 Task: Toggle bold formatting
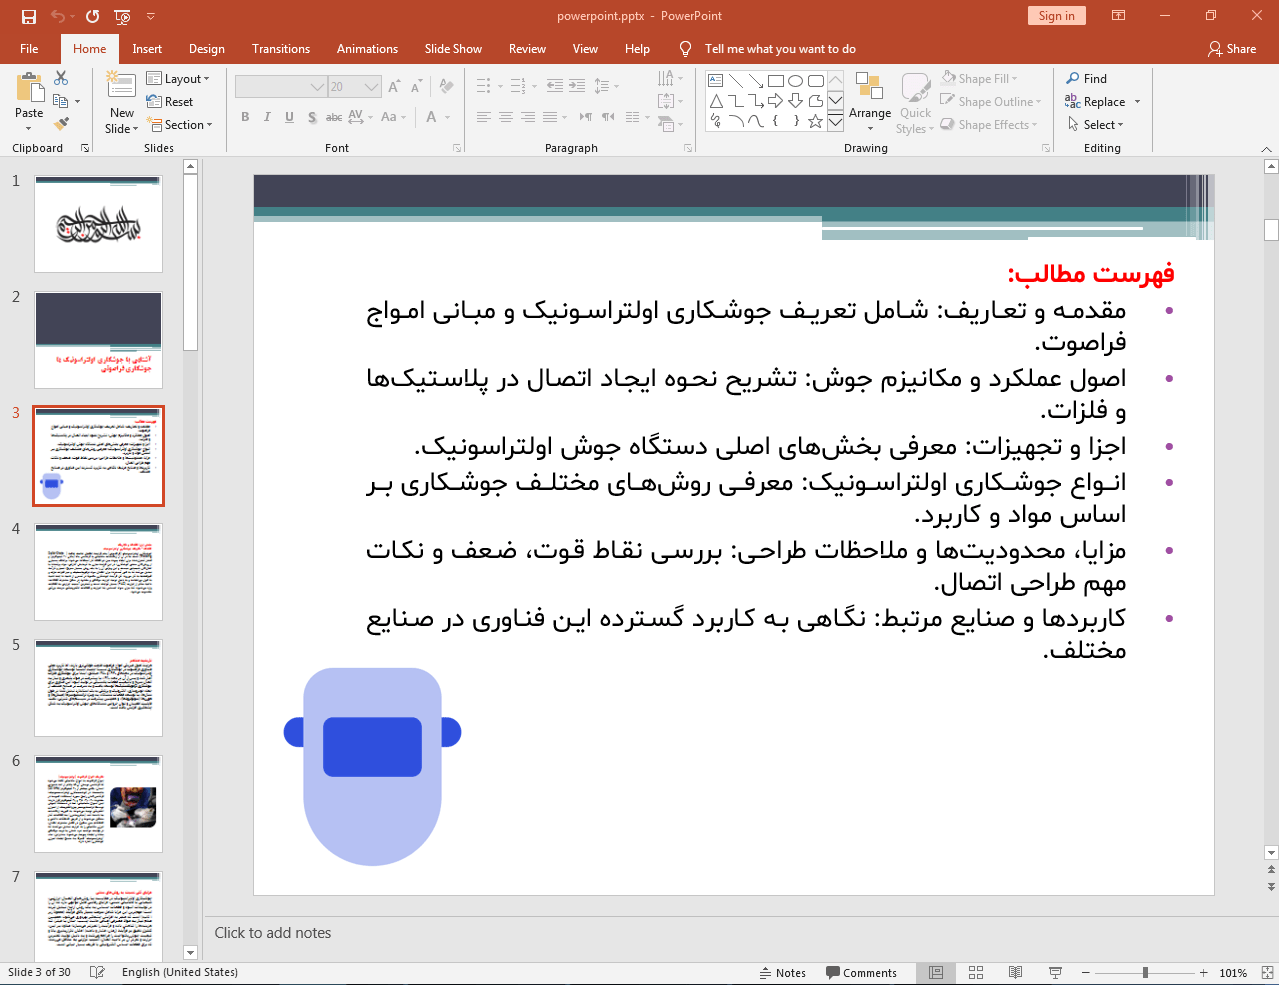(244, 117)
